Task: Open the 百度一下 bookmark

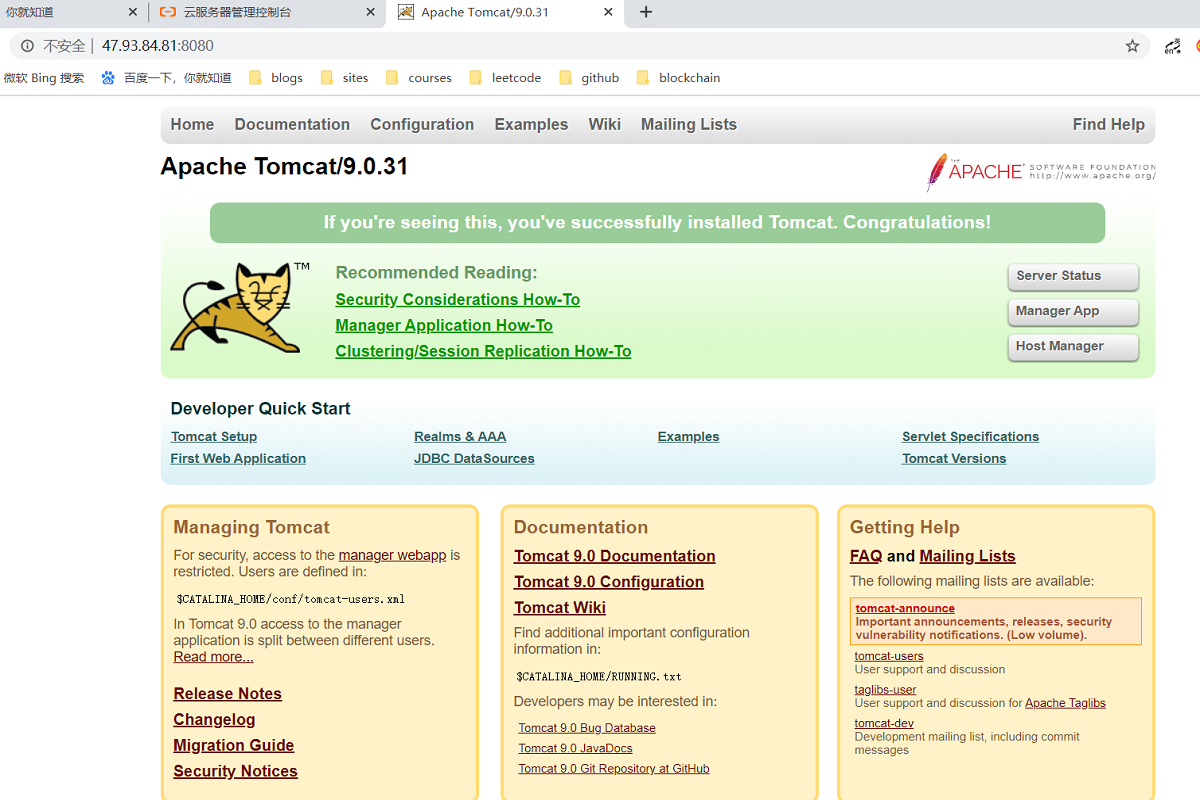Action: pyautogui.click(x=167, y=78)
